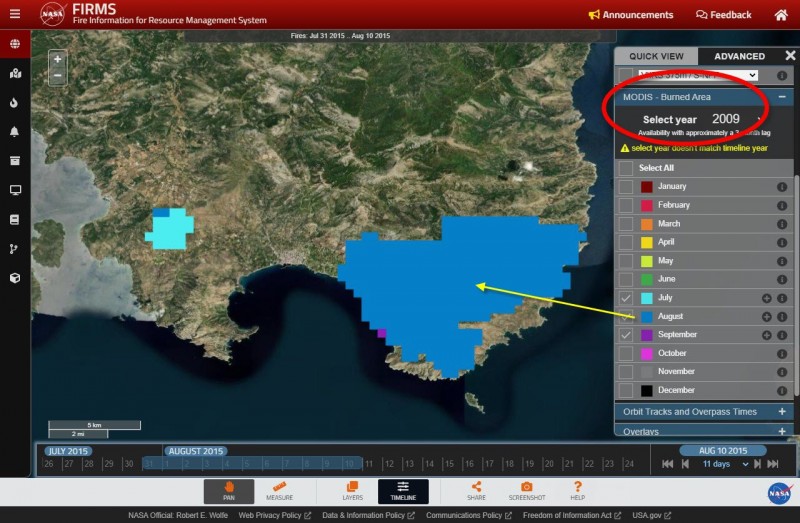The width and height of the screenshot is (800, 523).
Task: Click the NASA badge in bottom right
Action: [779, 493]
